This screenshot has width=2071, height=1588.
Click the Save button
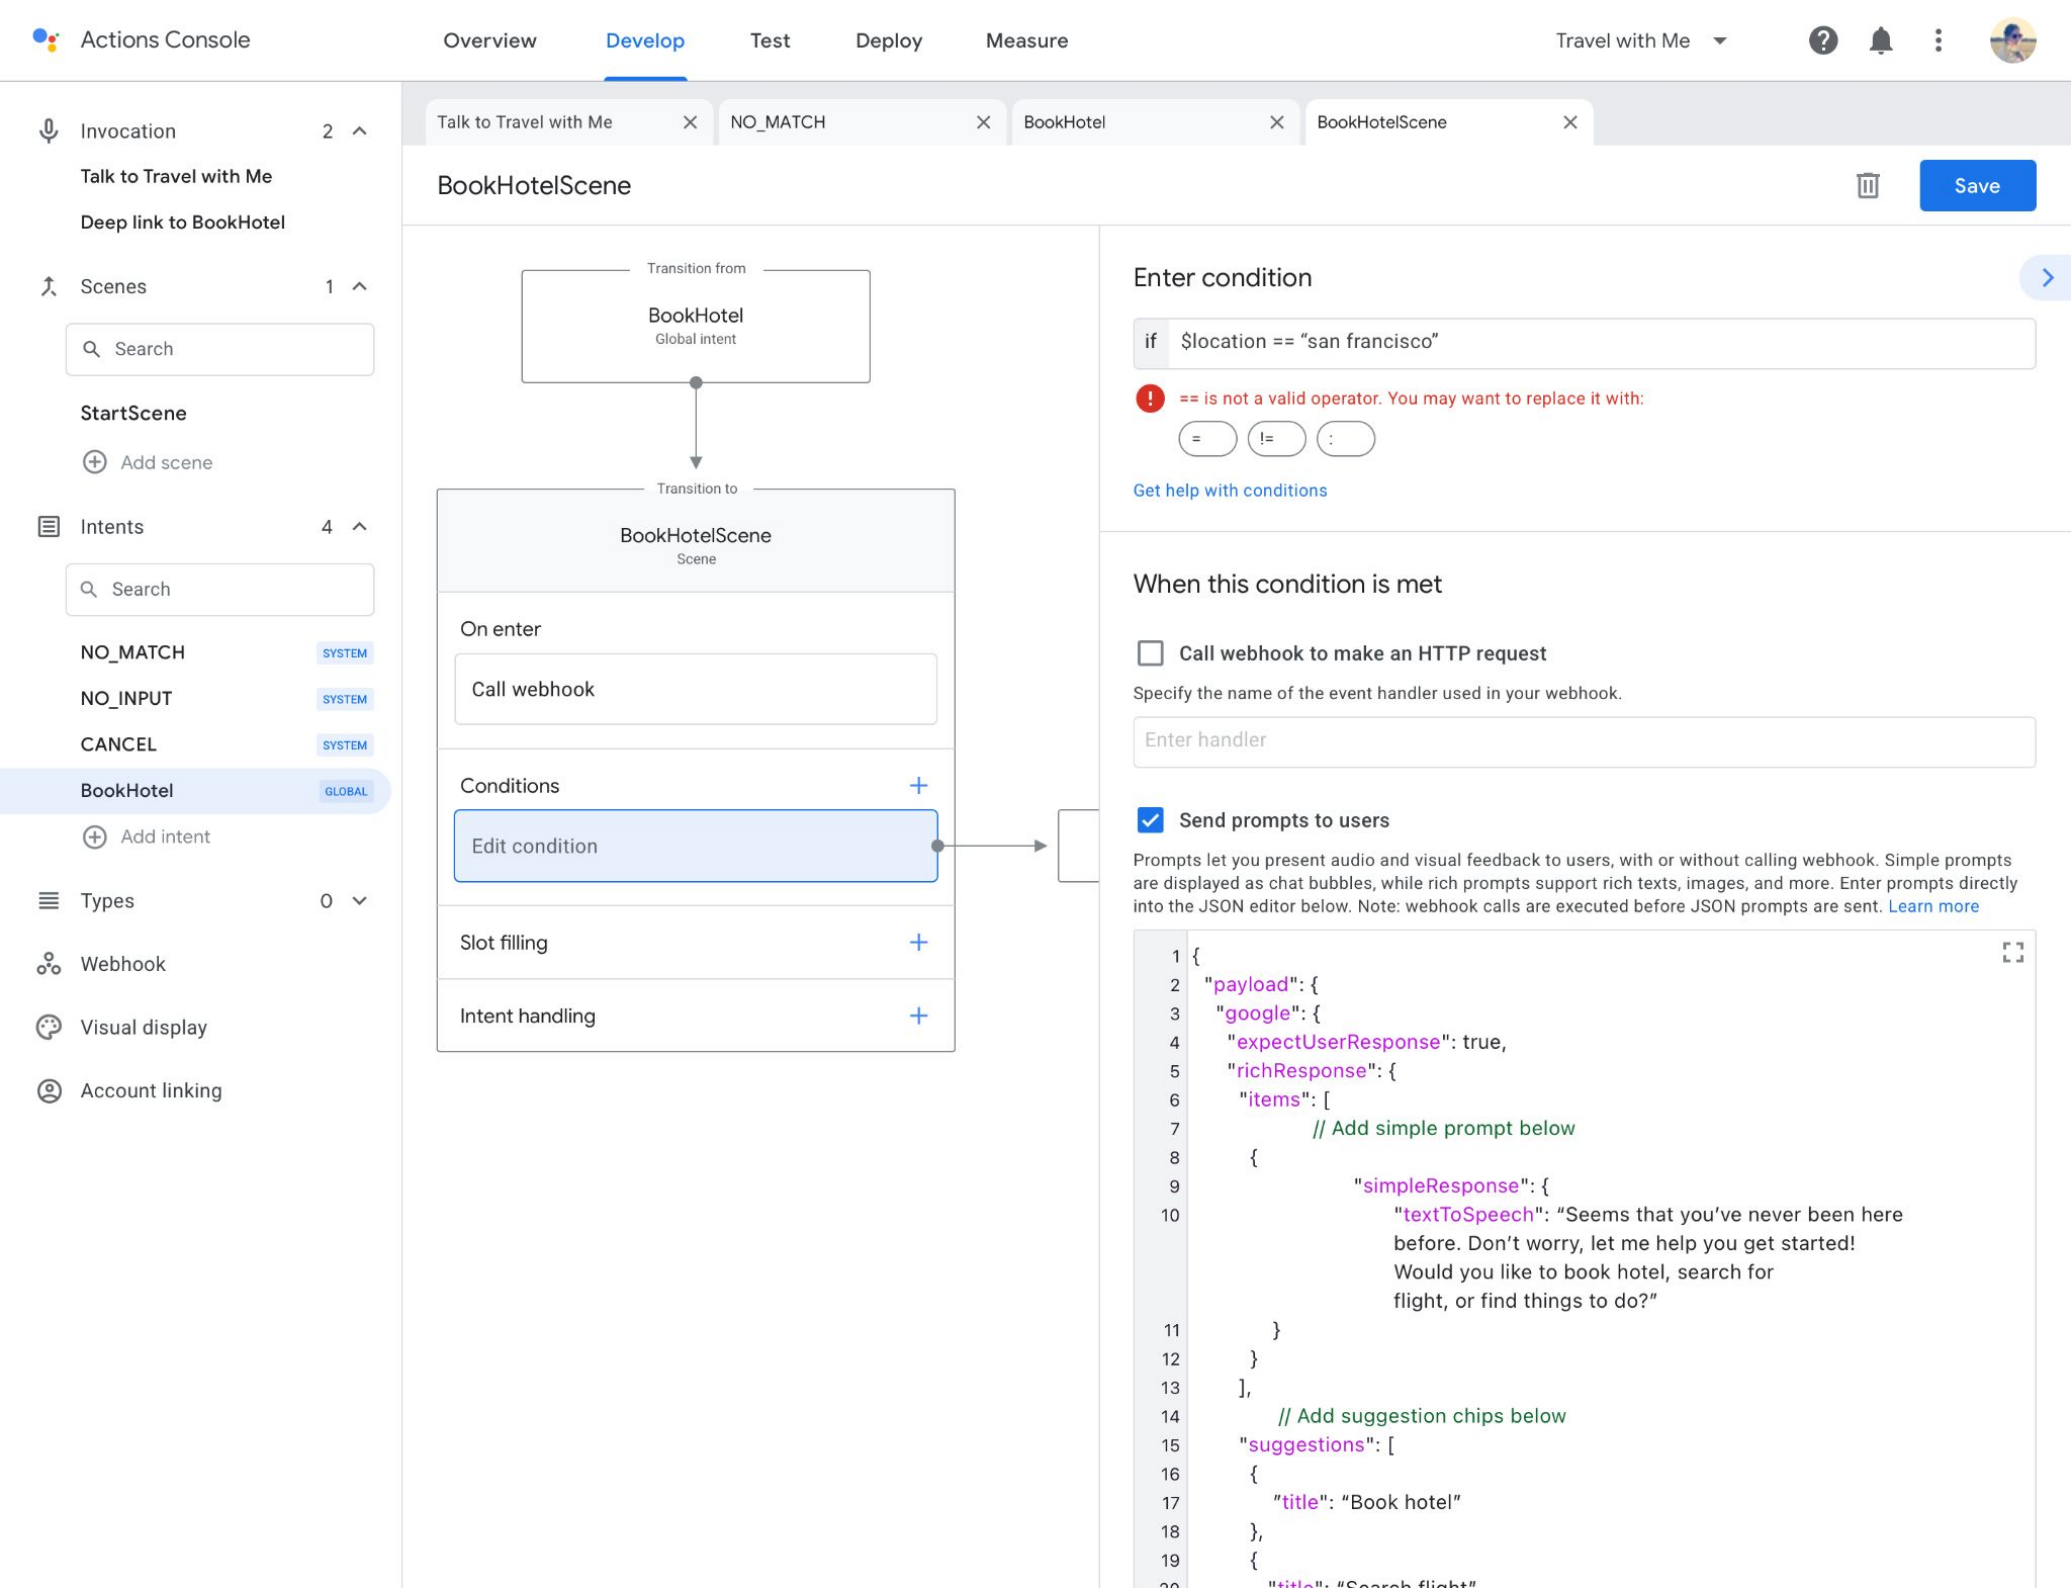point(1976,185)
